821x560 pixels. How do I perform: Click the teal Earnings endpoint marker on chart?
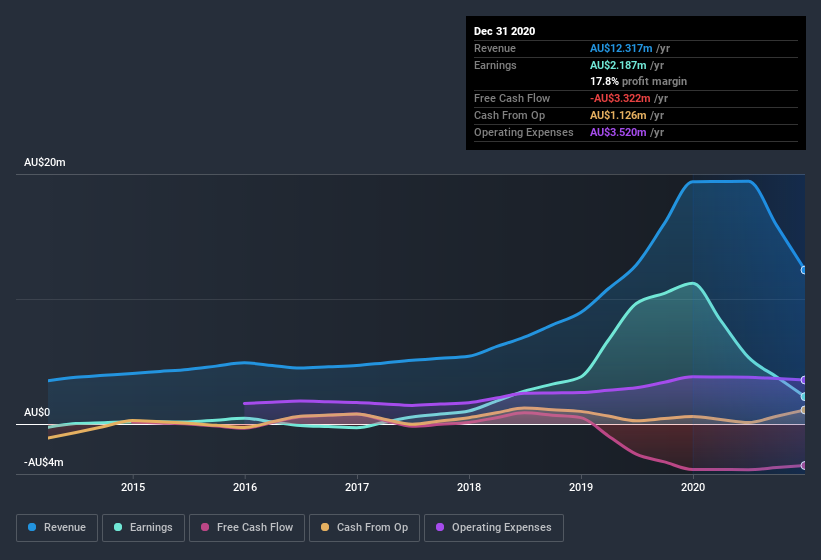pos(804,397)
